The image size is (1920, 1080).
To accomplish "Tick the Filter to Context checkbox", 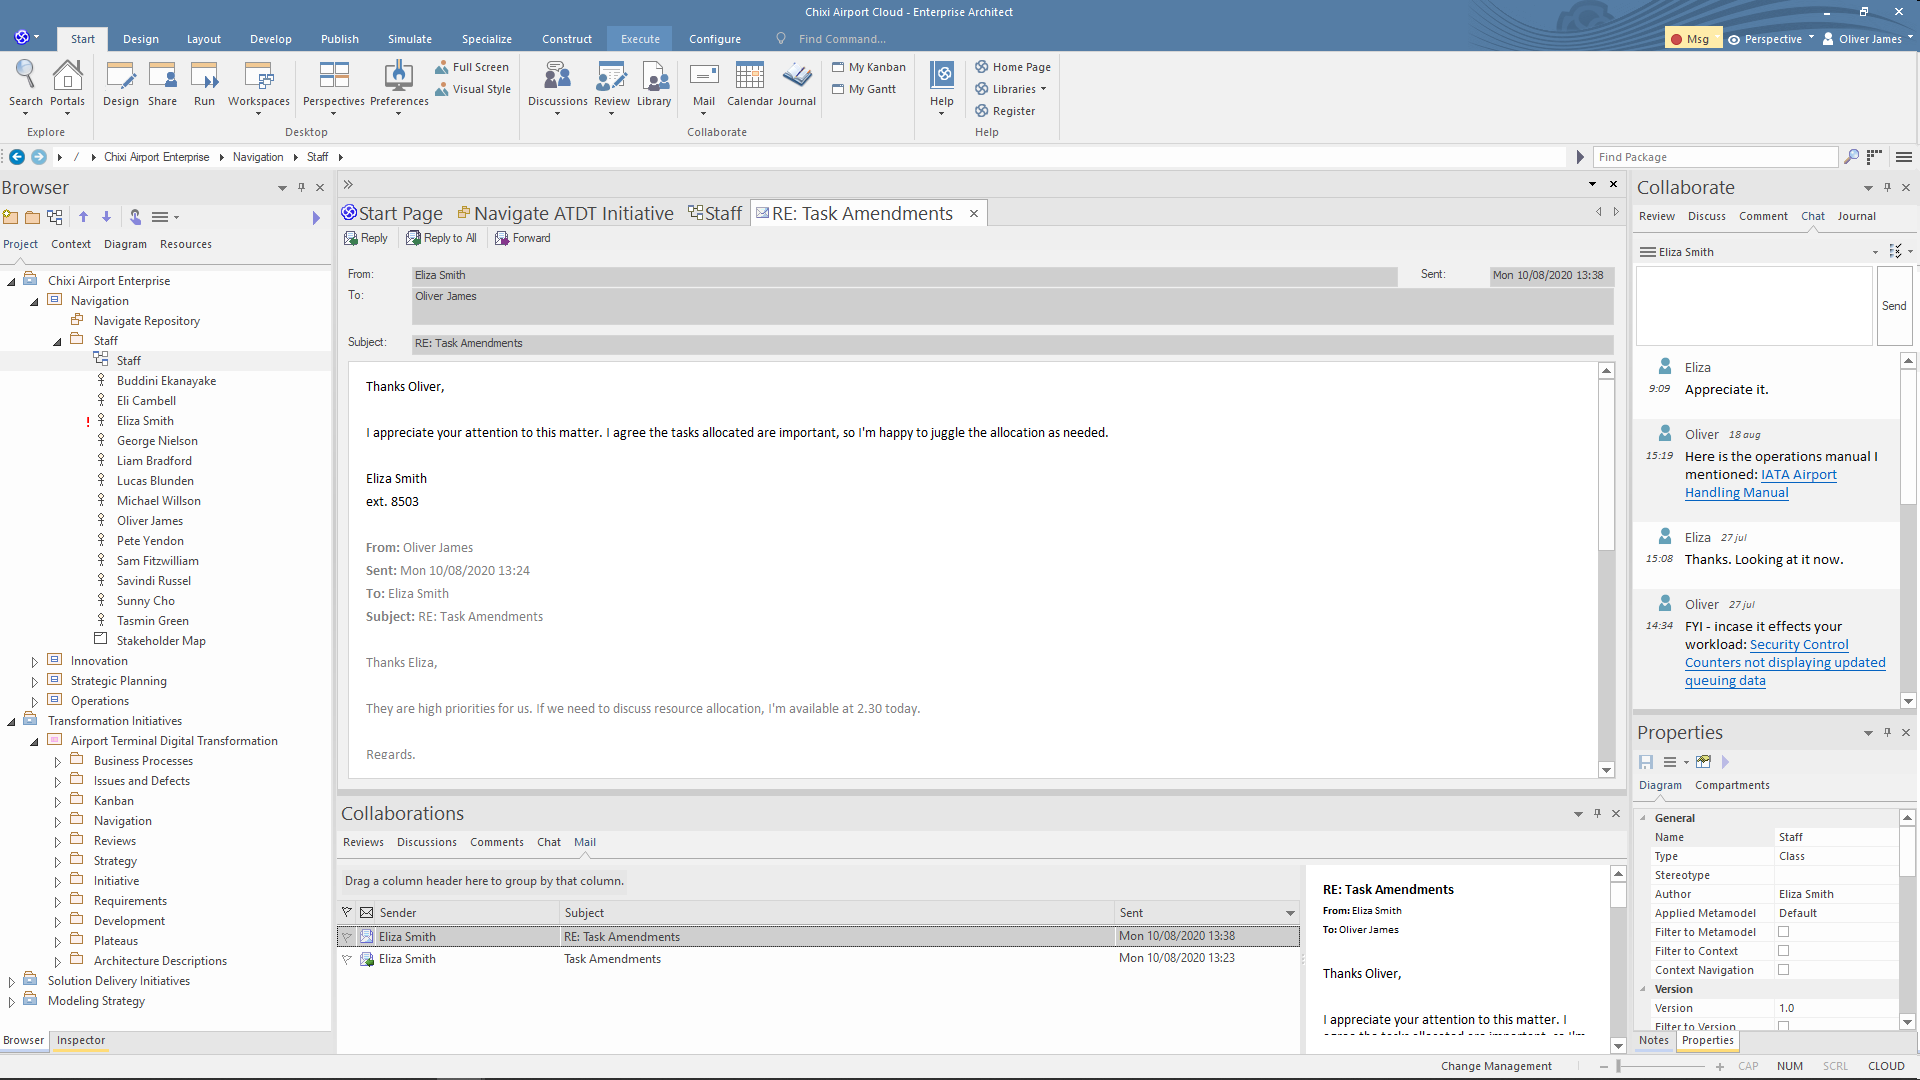I will coord(1783,951).
